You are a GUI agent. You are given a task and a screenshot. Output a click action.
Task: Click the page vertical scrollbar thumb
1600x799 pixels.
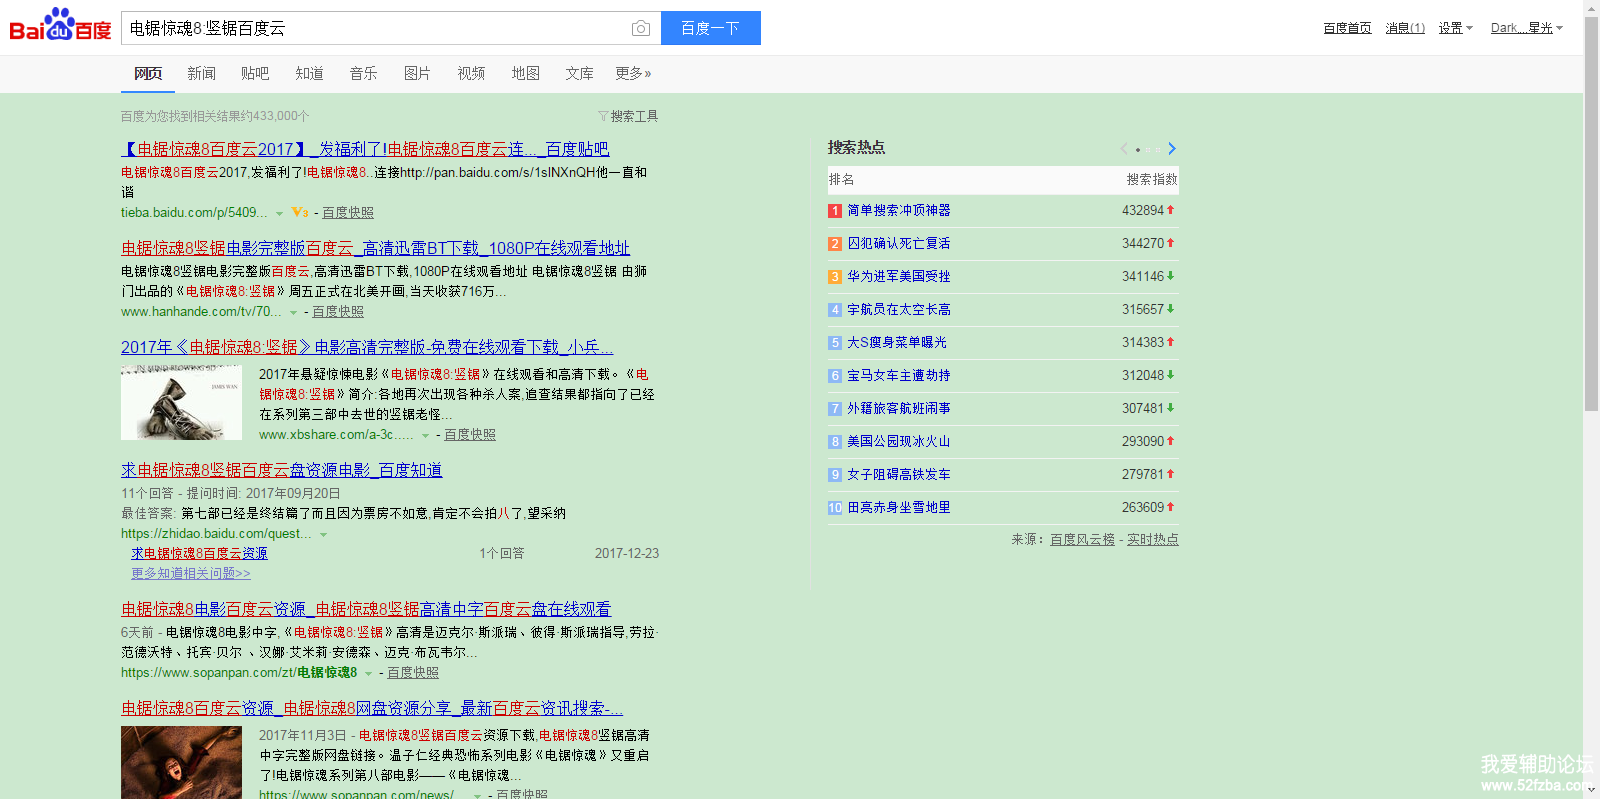click(1591, 215)
